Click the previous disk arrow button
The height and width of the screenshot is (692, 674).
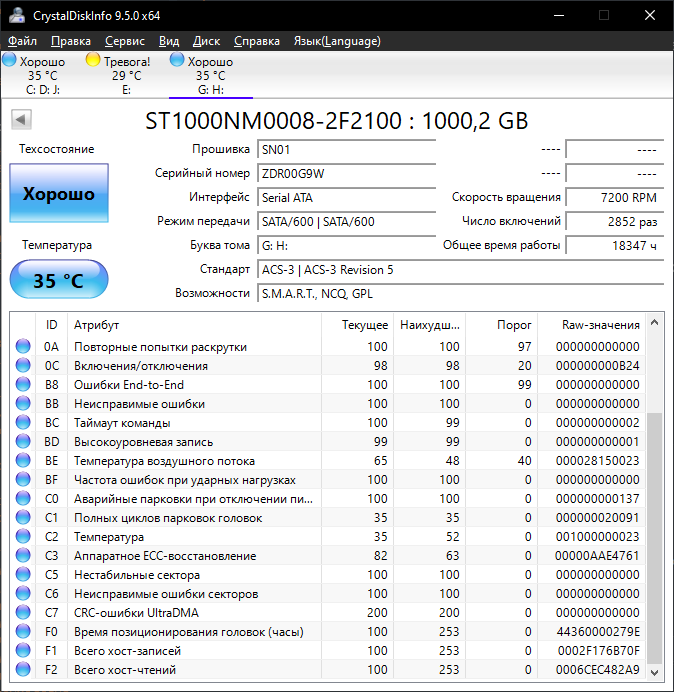pyautogui.click(x=21, y=119)
